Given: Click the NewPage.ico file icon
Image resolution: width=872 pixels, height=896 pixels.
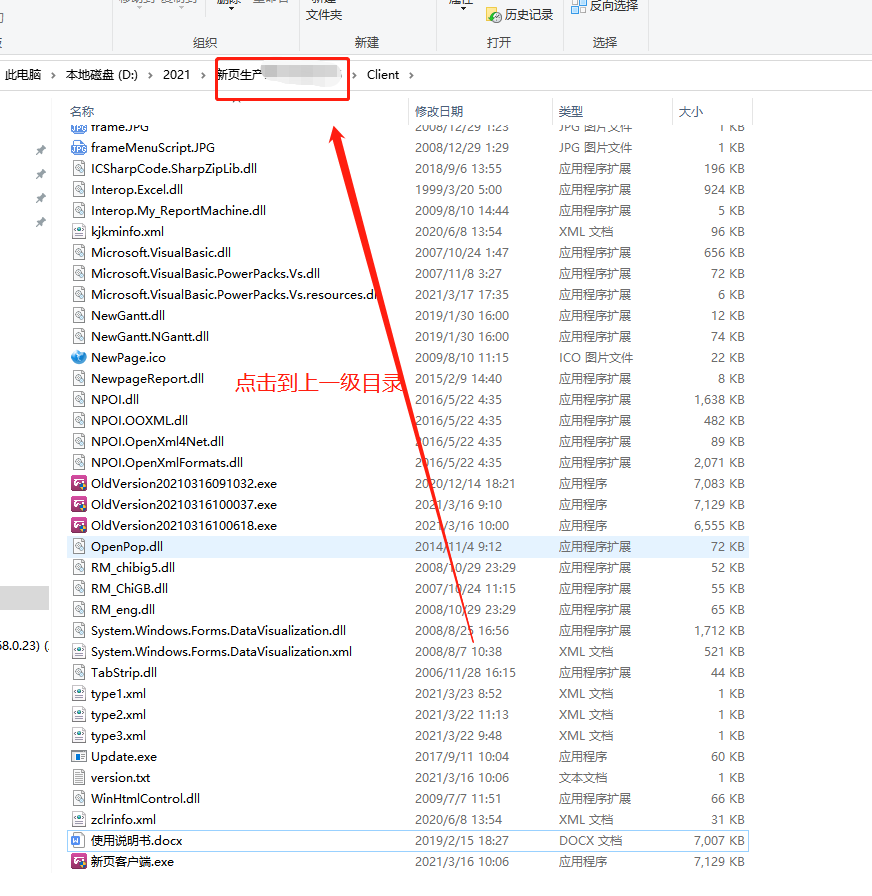Looking at the screenshot, I should 79,357.
